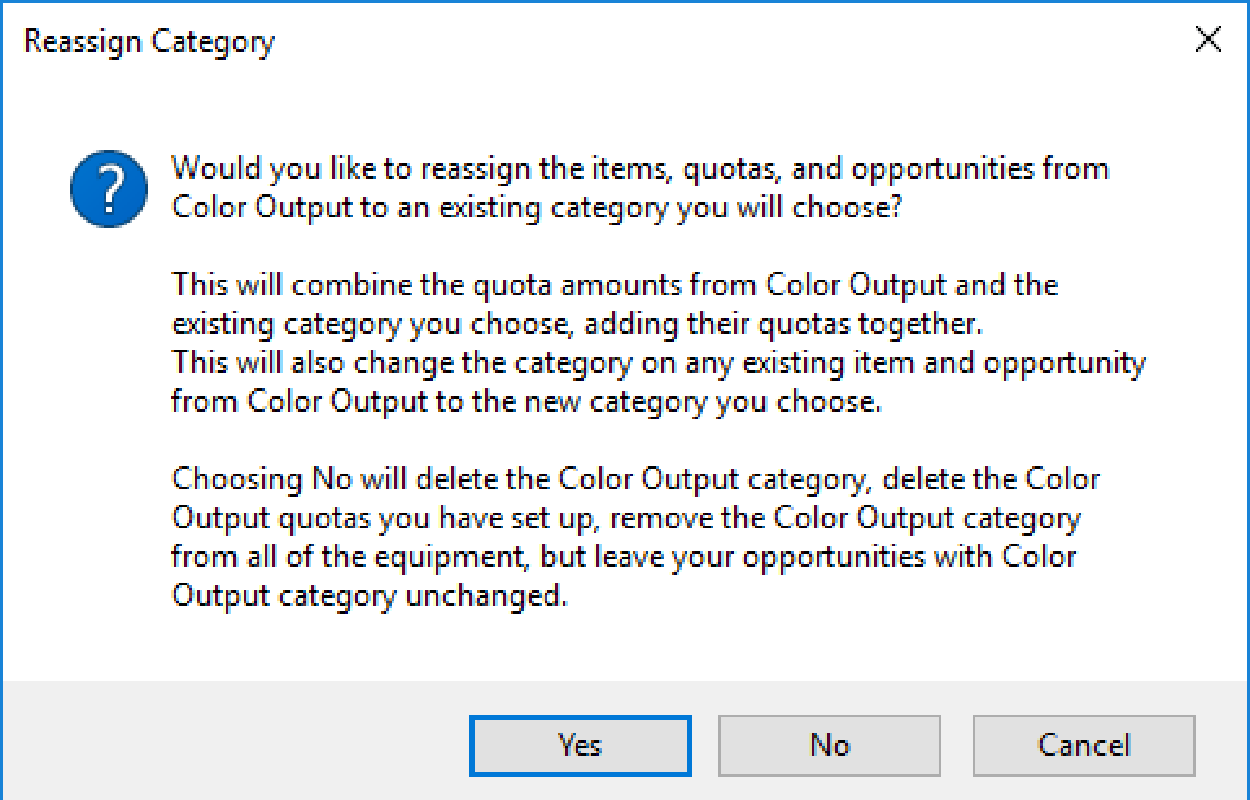Confirm reassignment with the Yes button

click(x=580, y=746)
